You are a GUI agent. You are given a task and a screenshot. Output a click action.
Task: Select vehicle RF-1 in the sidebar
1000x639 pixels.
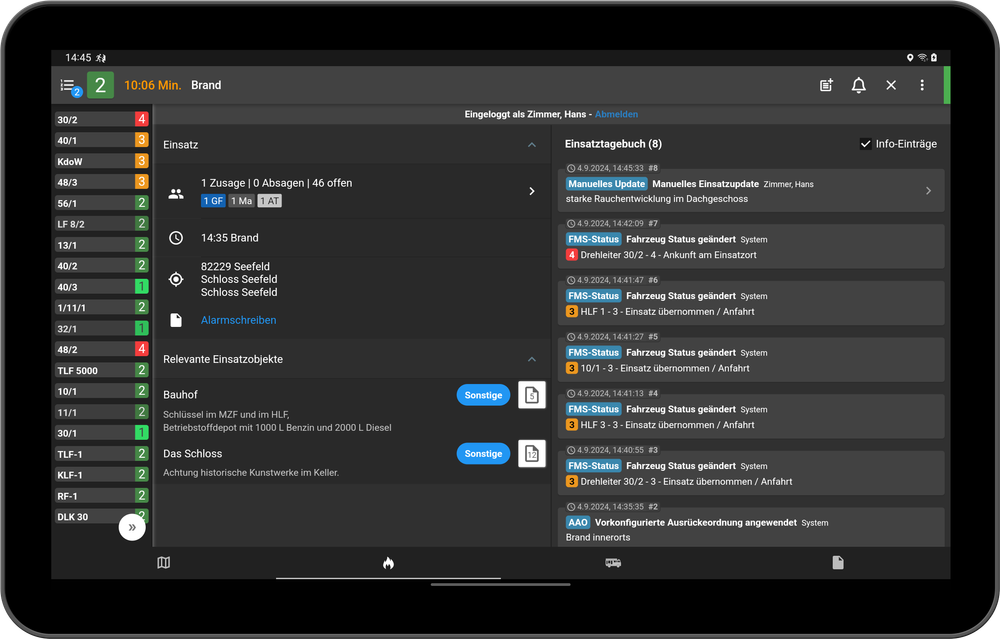click(x=102, y=496)
